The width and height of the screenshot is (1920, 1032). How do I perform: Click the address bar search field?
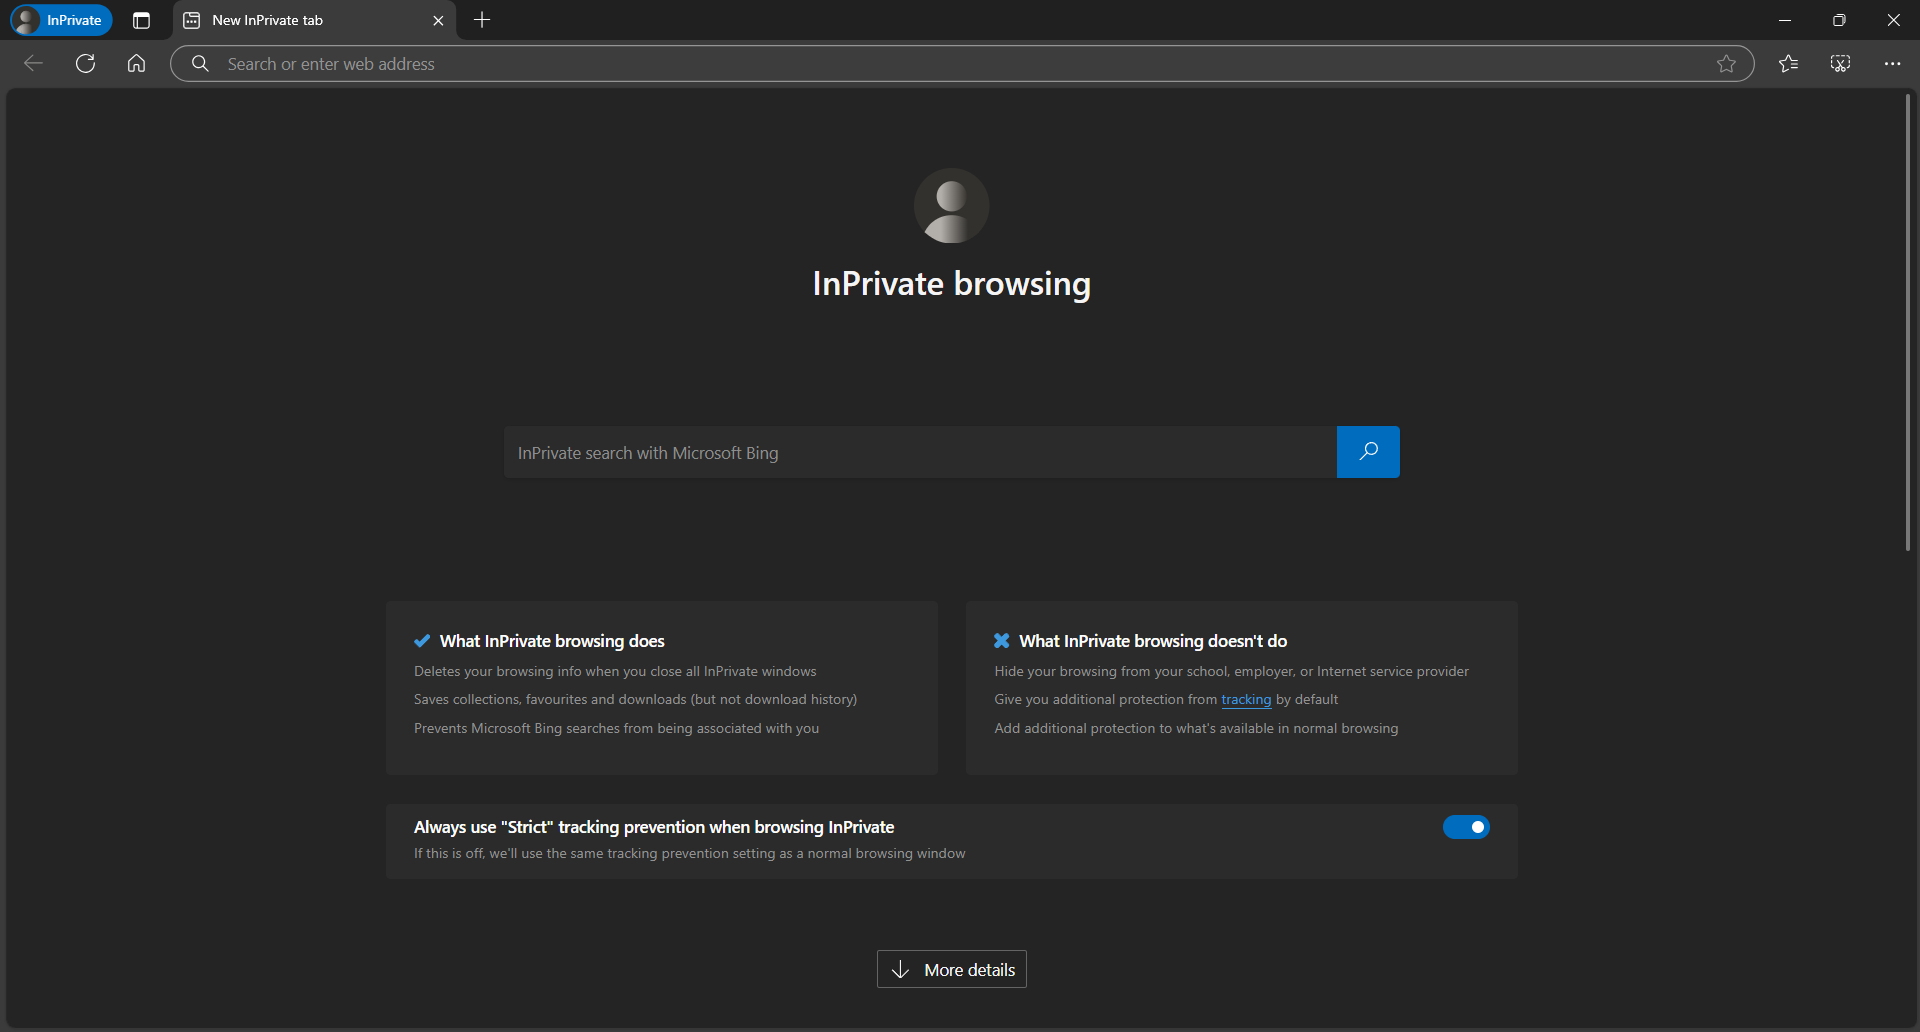962,64
